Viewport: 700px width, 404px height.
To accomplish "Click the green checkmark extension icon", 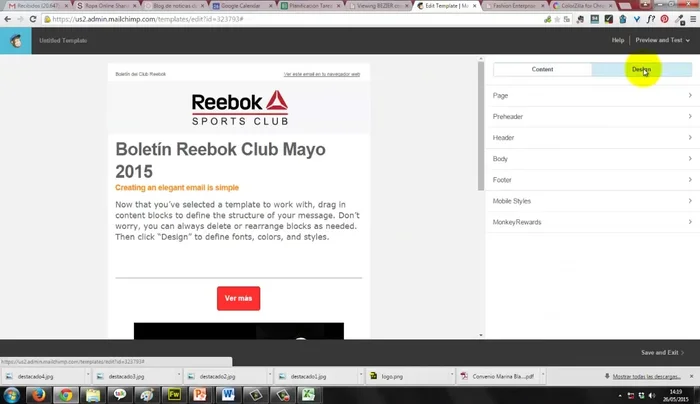I will click(x=608, y=19).
